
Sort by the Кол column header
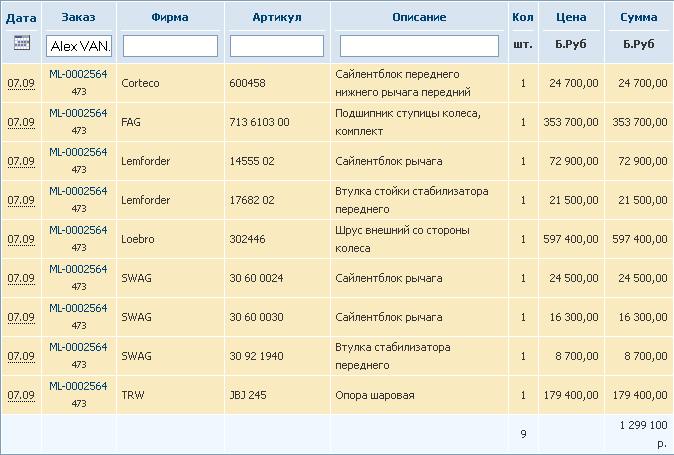pos(523,17)
